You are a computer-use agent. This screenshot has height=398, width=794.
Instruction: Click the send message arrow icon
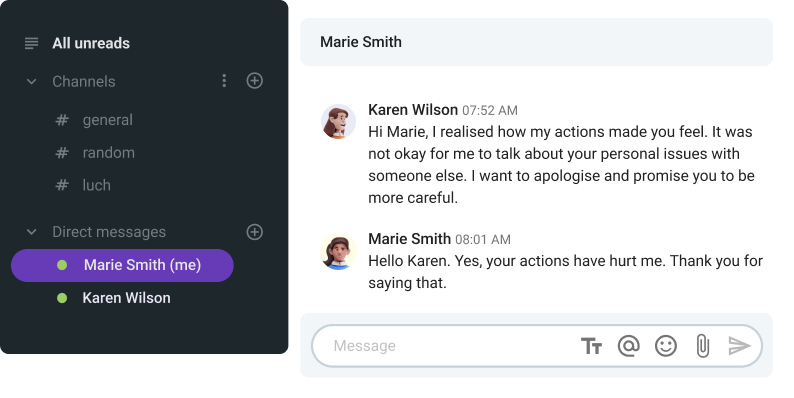click(739, 346)
